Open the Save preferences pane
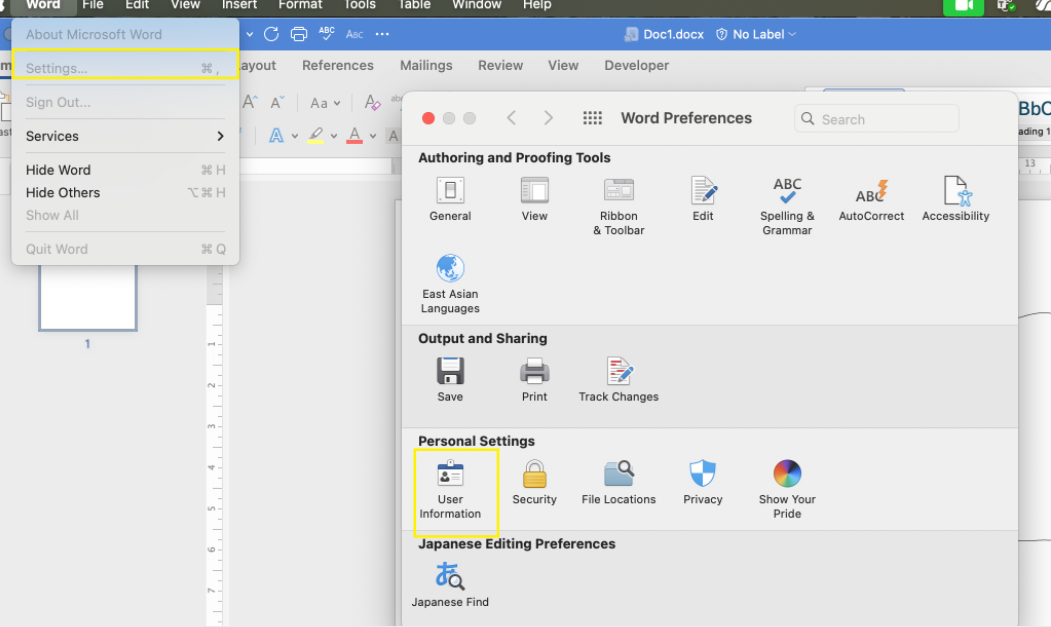1051x627 pixels. 450,379
